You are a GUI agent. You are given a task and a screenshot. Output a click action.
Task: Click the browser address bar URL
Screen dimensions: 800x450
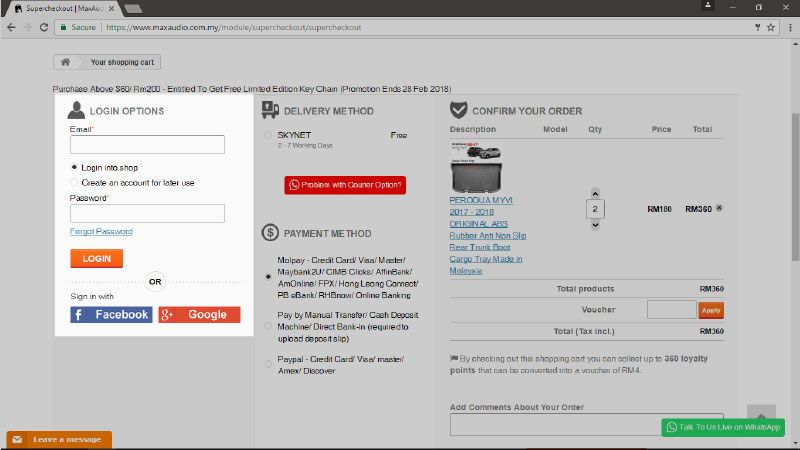click(234, 28)
